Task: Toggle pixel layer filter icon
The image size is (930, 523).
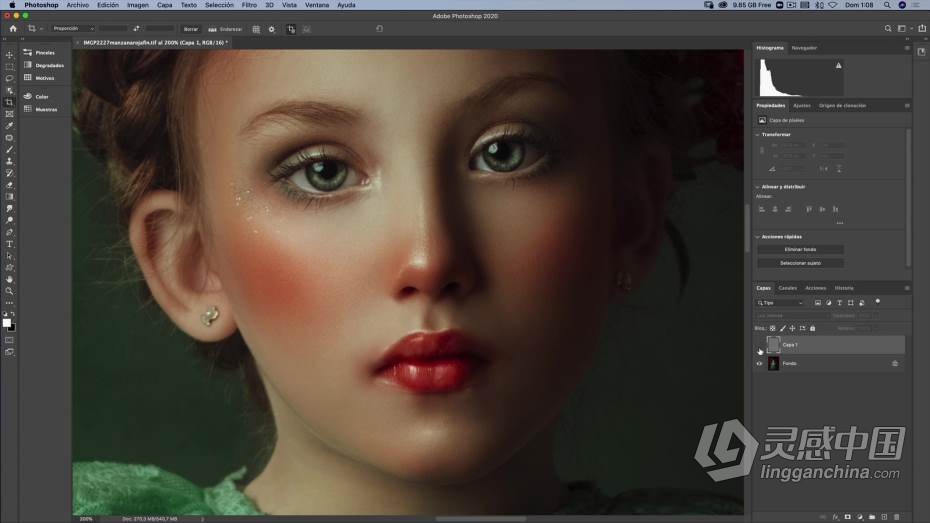Action: (818, 303)
